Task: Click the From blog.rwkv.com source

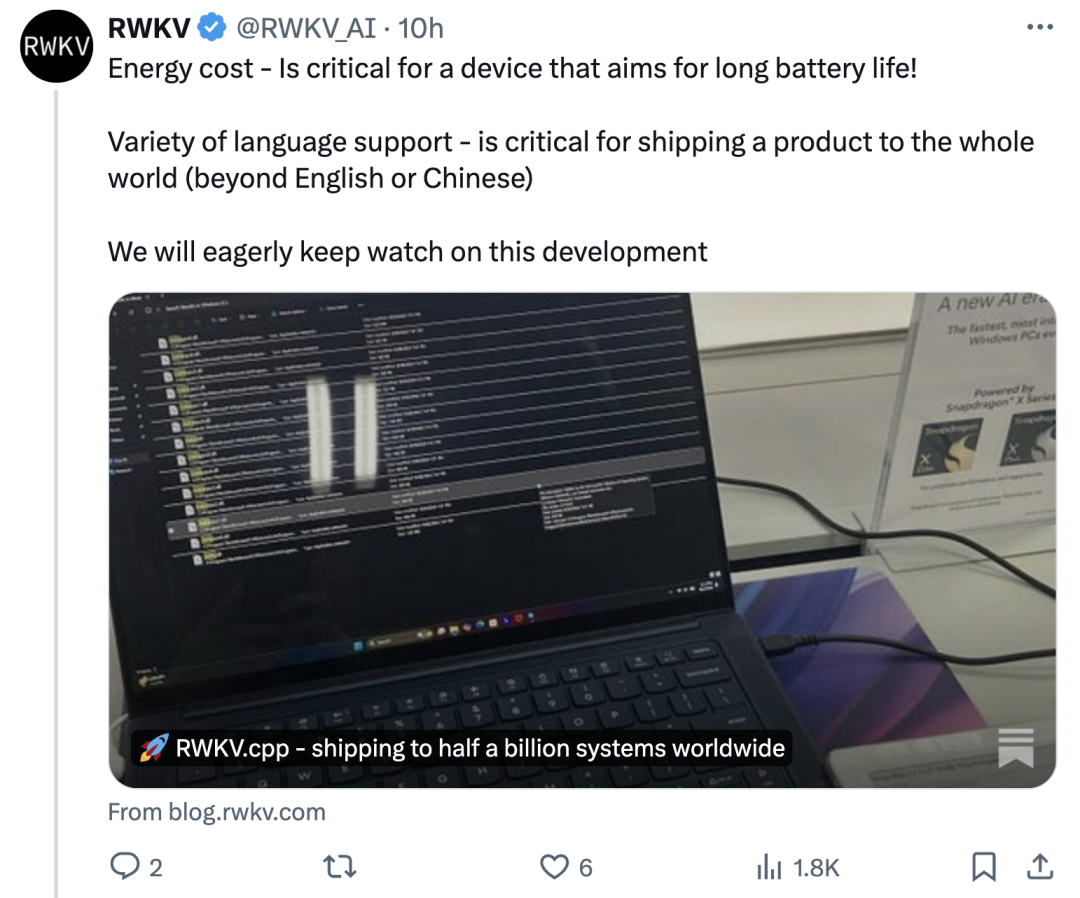Action: pos(216,812)
